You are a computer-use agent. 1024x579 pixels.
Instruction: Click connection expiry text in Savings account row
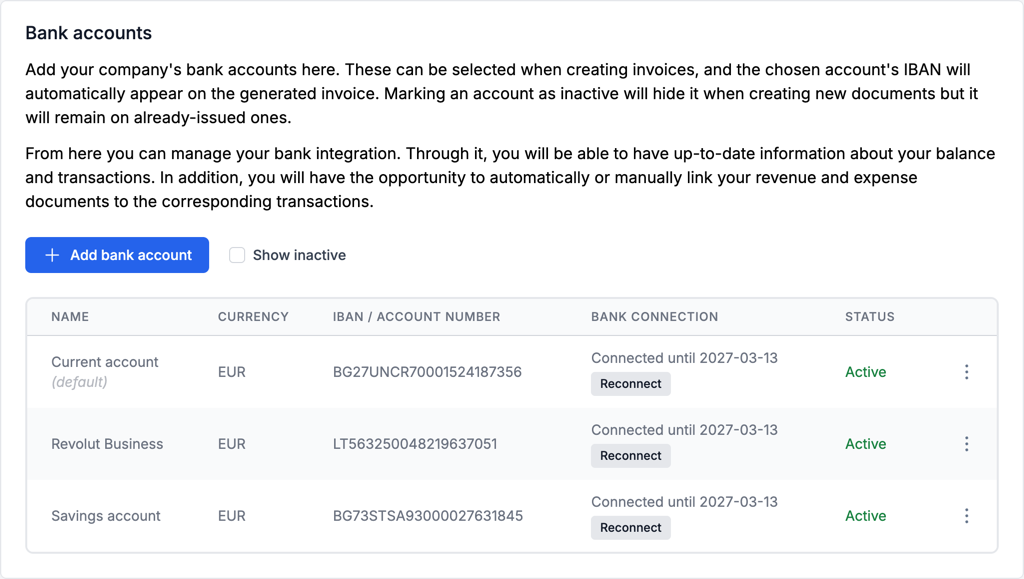[x=684, y=501]
